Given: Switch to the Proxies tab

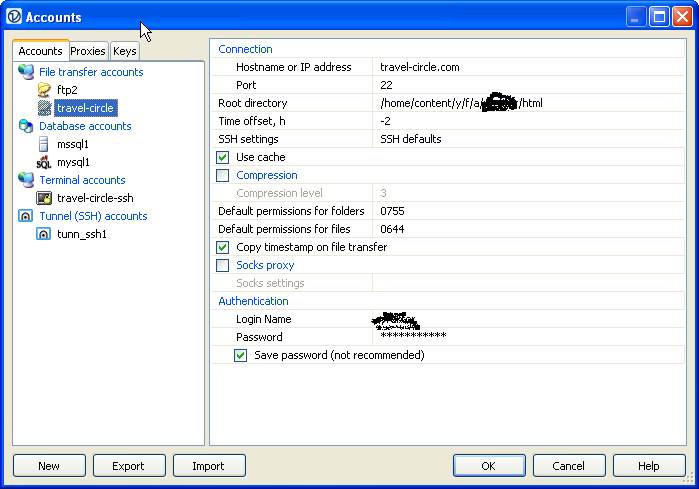Looking at the screenshot, I should click(x=88, y=51).
